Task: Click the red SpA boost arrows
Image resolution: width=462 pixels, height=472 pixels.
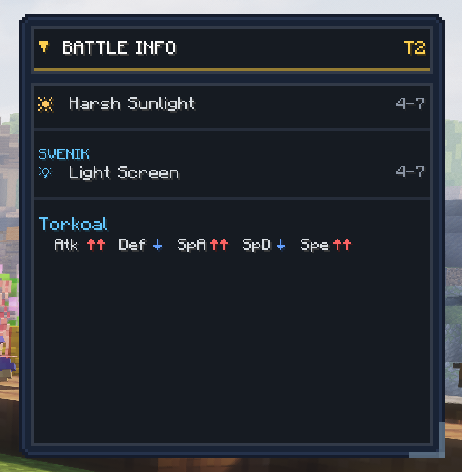Action: point(219,245)
